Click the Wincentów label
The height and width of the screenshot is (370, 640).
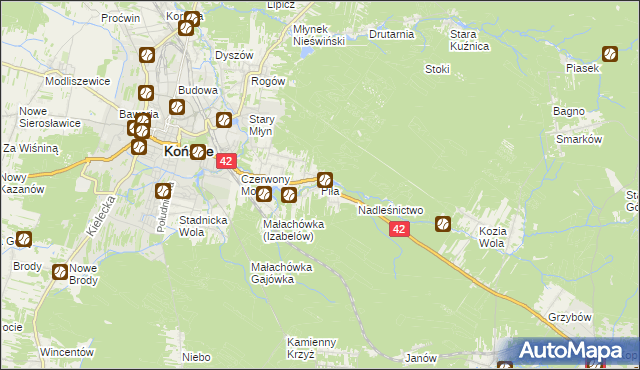67,352
